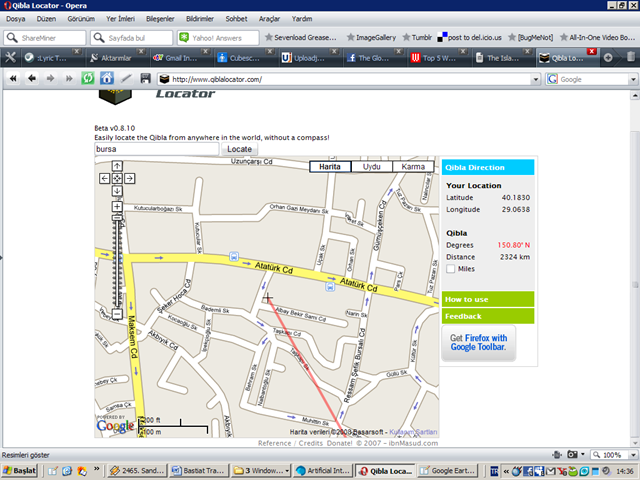The height and width of the screenshot is (480, 640).
Task: Open the BugMeNot bookmark
Action: 531,38
